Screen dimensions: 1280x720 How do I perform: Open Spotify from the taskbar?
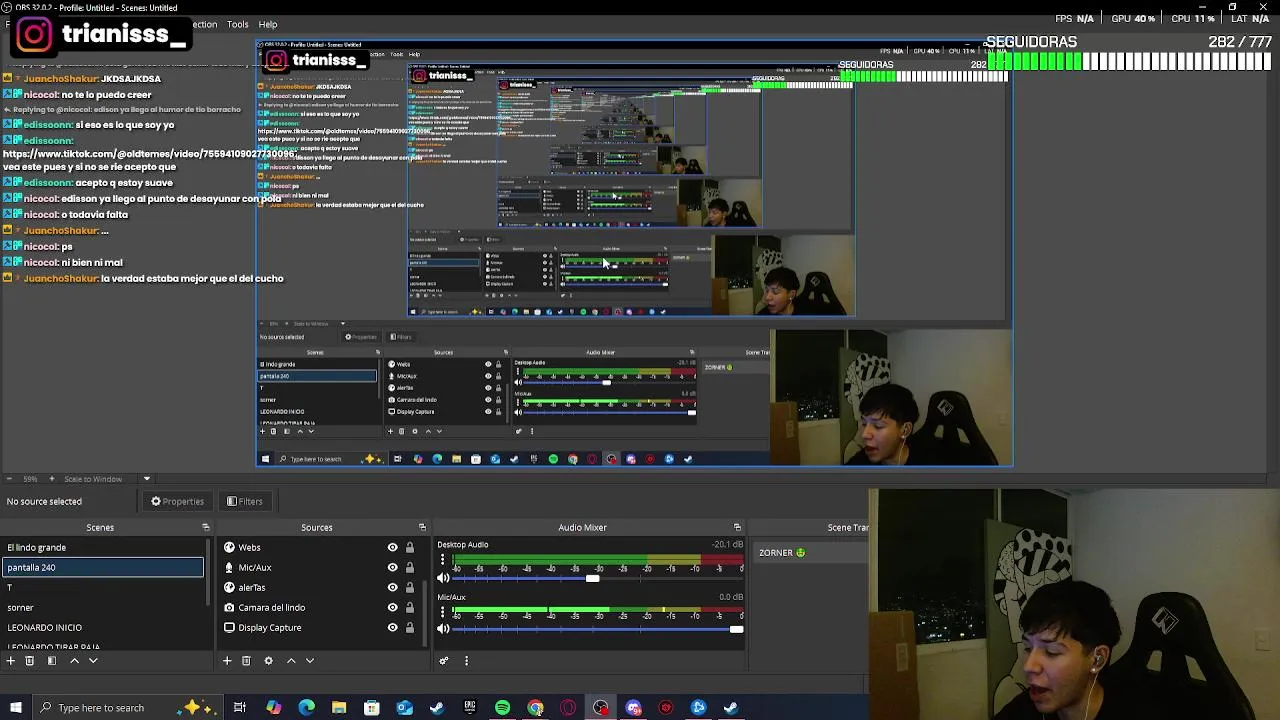(502, 708)
